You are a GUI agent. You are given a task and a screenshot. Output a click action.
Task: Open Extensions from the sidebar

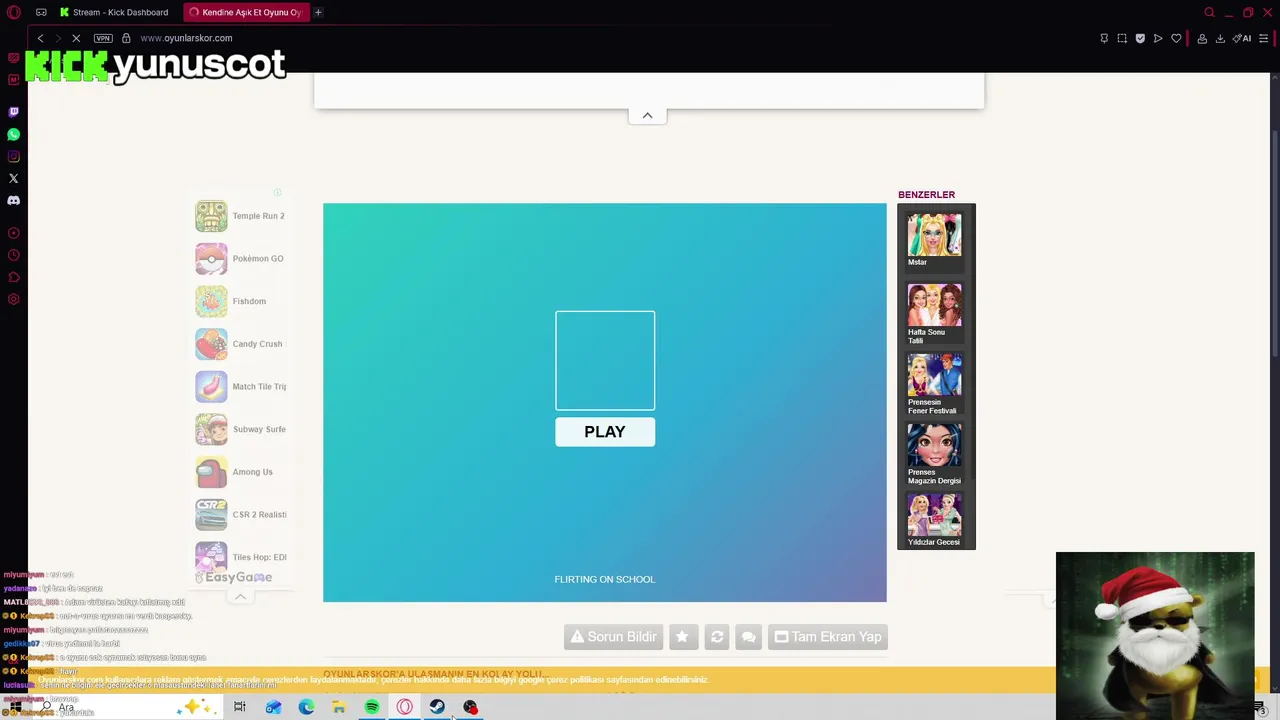point(14,277)
